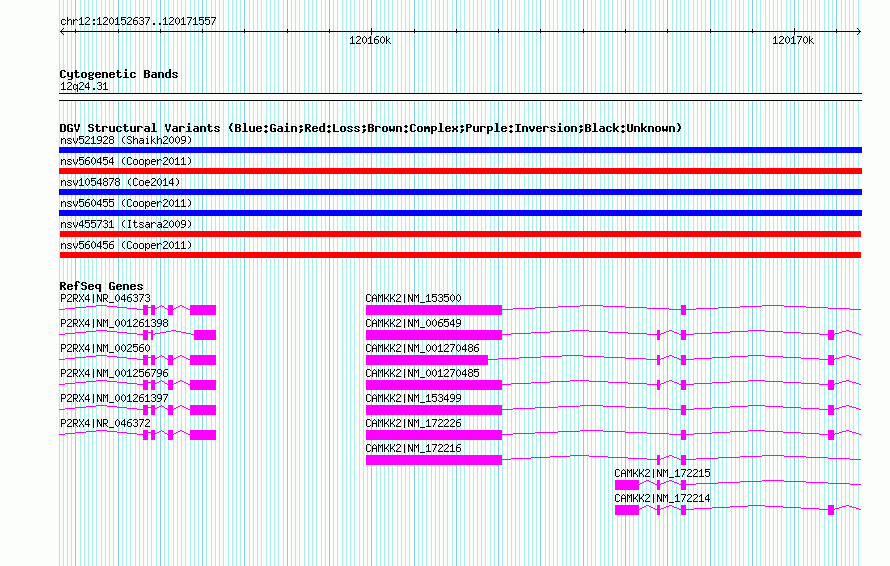The image size is (890, 566).
Task: Select transcript label P2RX4|NM_001256796
Action: (114, 373)
